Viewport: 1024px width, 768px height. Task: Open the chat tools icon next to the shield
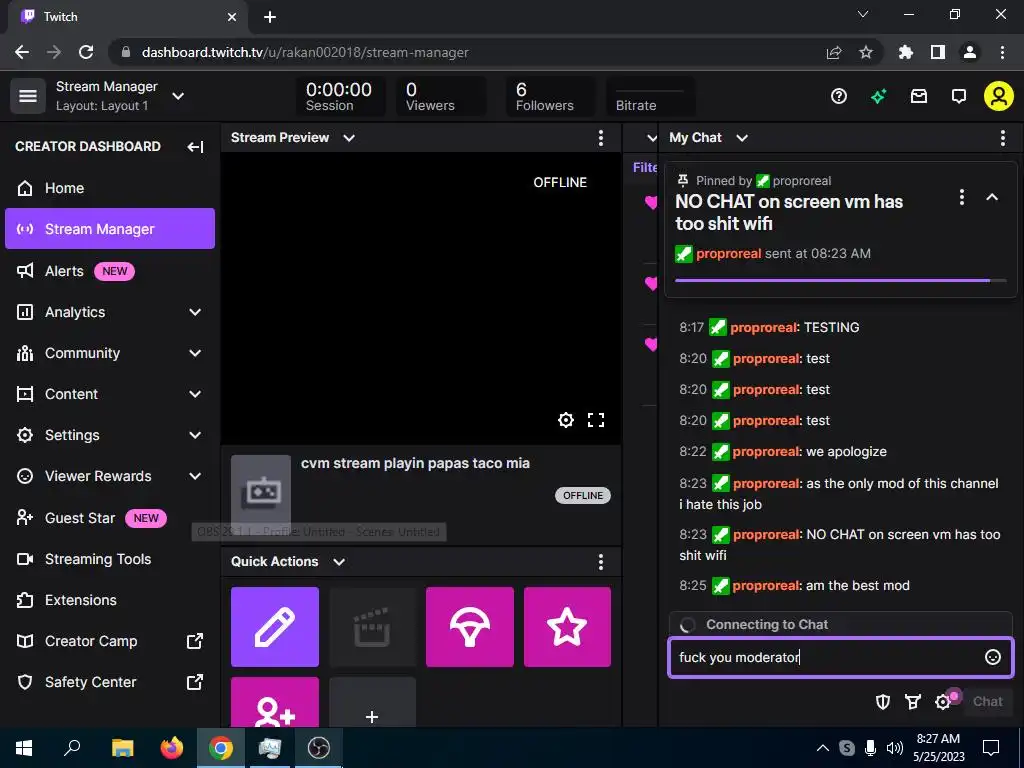[x=913, y=701]
